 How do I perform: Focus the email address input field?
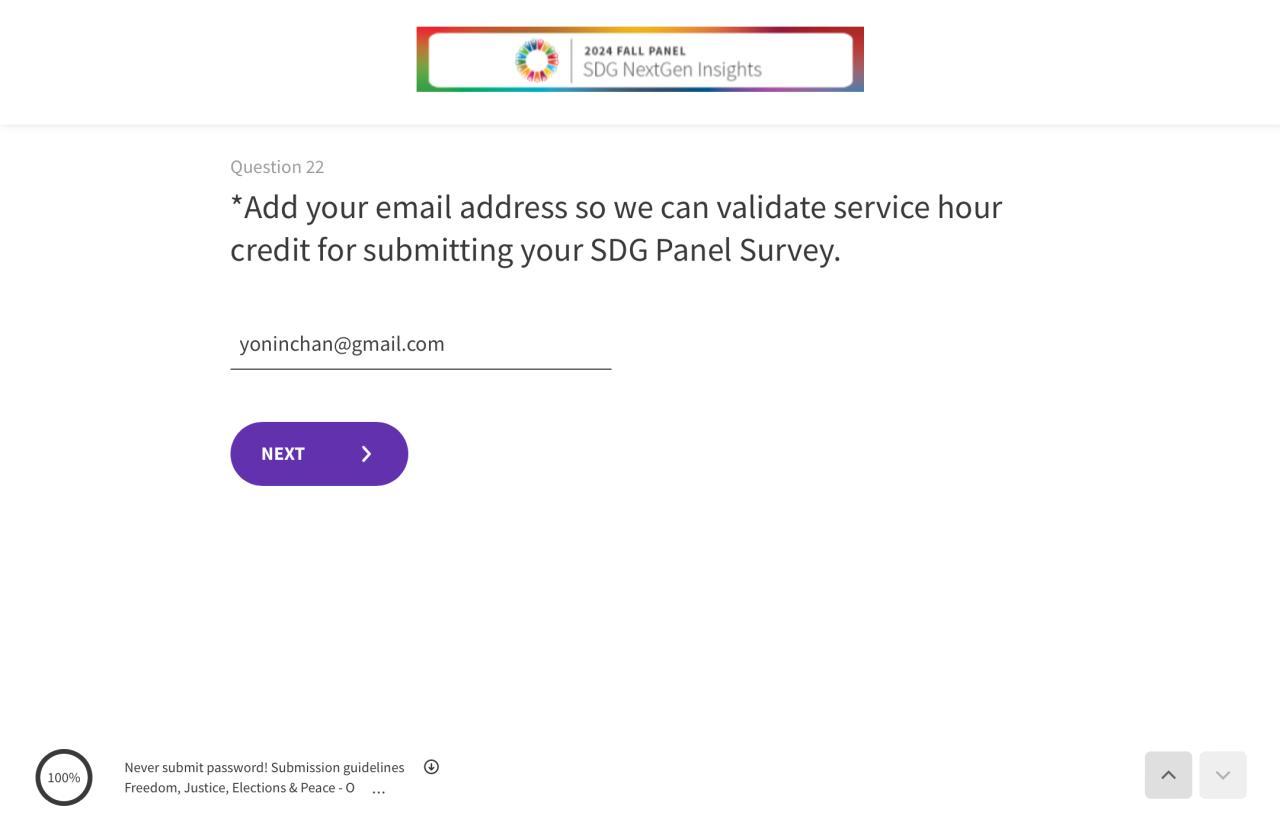coord(420,345)
